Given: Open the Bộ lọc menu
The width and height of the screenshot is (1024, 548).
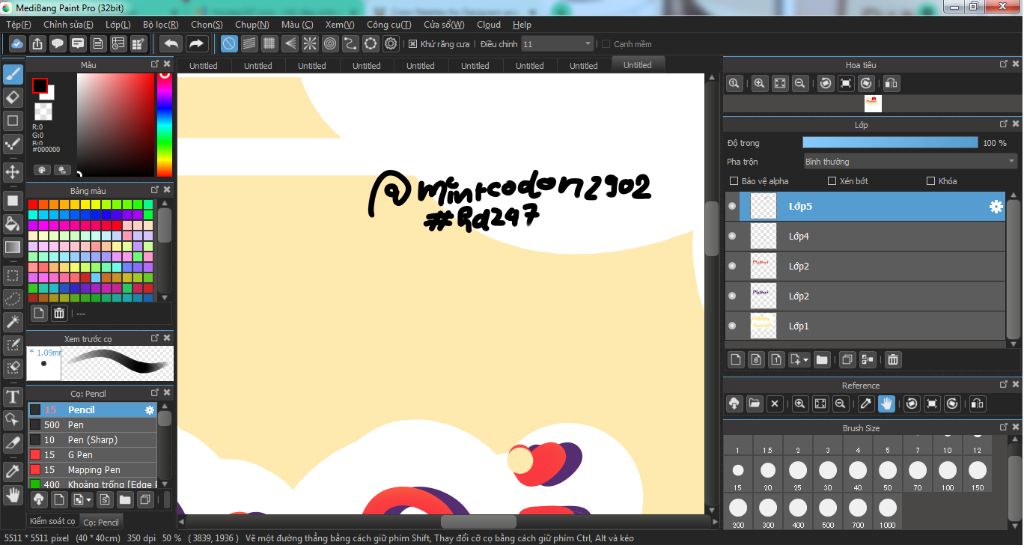Looking at the screenshot, I should pyautogui.click(x=161, y=25).
